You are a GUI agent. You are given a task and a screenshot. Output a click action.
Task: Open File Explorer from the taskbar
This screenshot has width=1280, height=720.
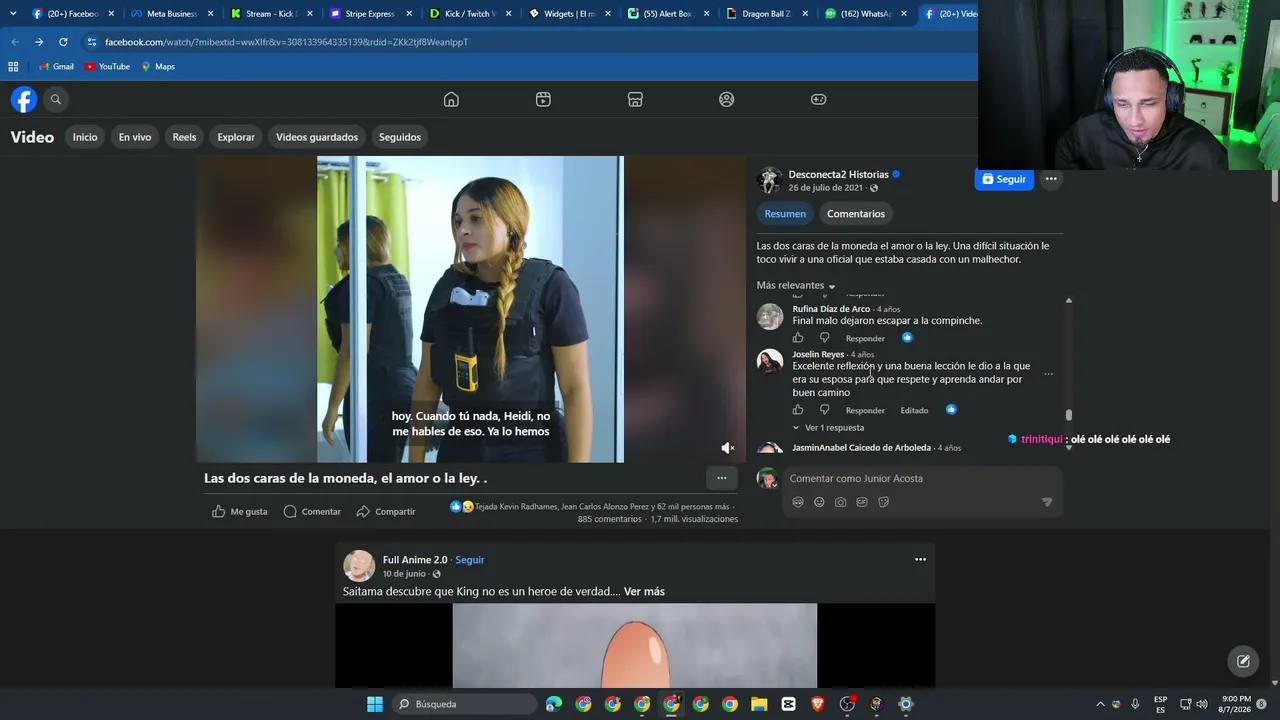tap(759, 704)
